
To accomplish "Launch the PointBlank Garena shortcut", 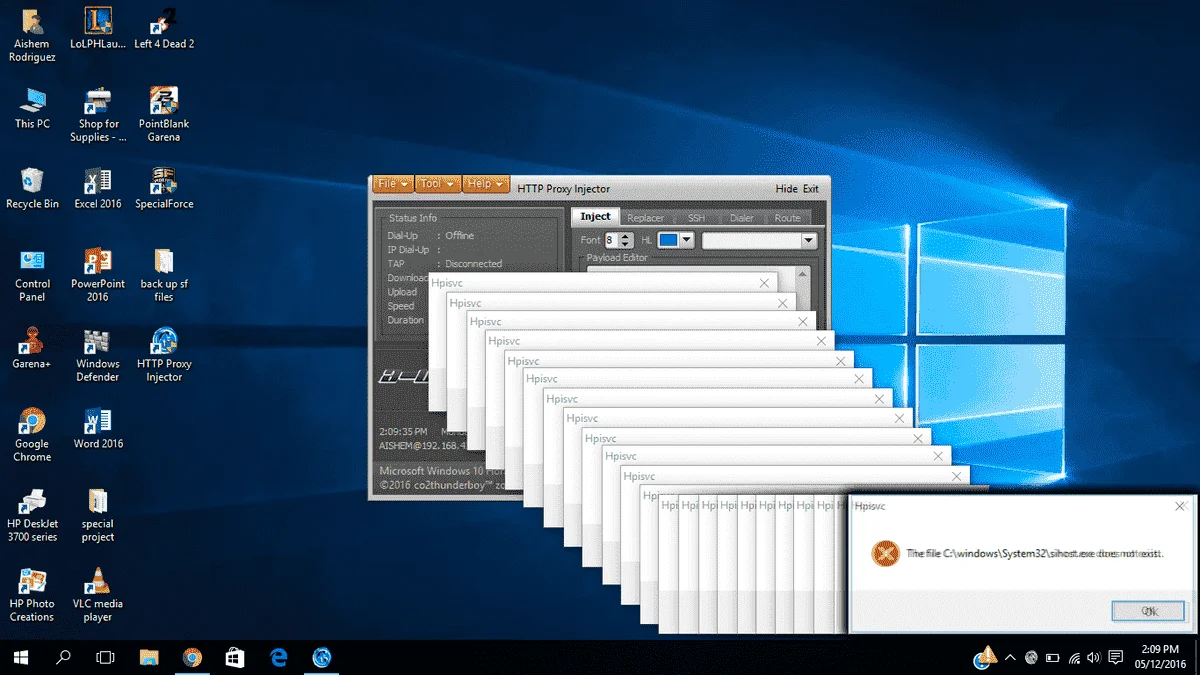I will point(164,114).
